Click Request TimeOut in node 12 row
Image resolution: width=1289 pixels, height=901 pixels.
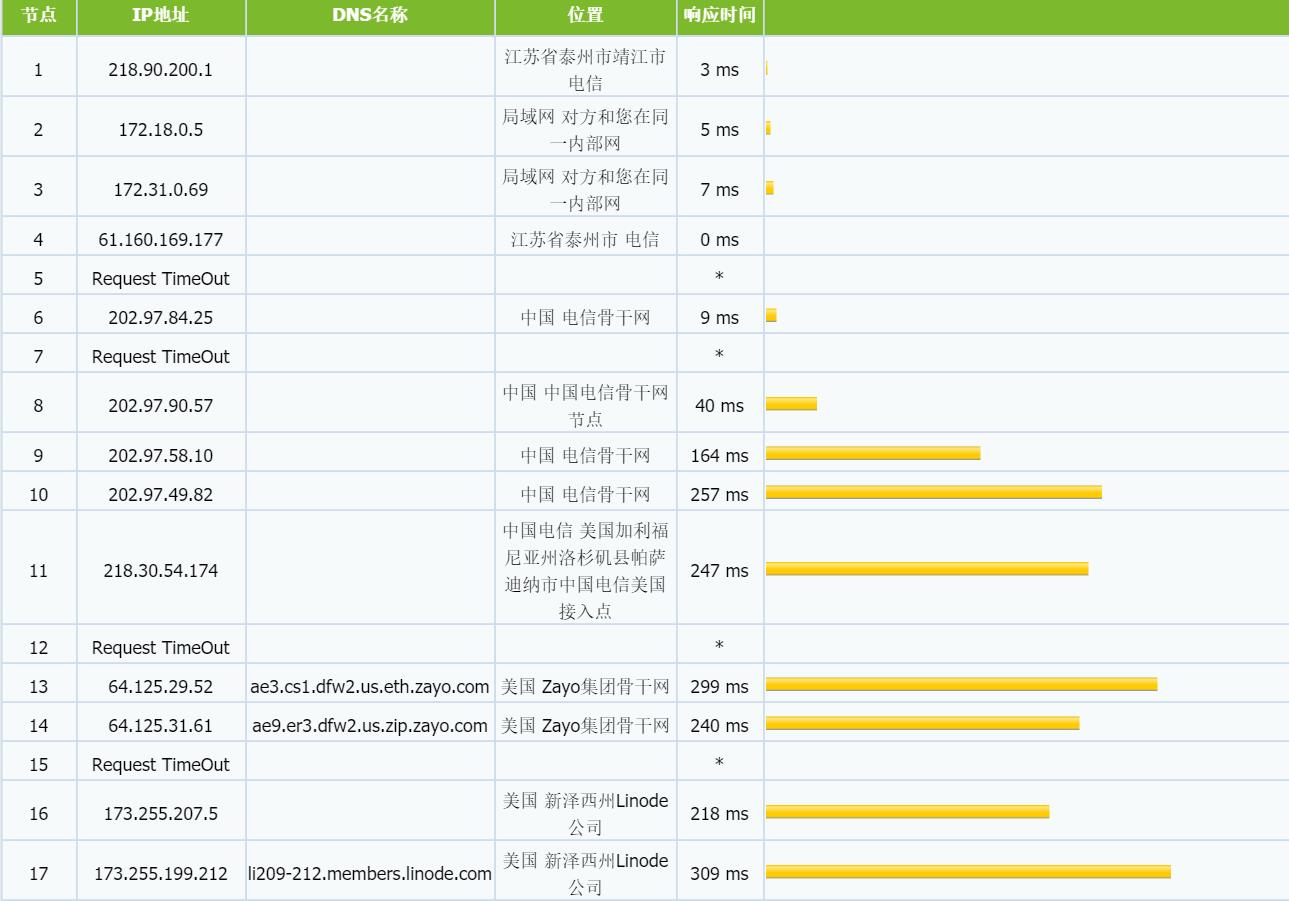tap(161, 648)
